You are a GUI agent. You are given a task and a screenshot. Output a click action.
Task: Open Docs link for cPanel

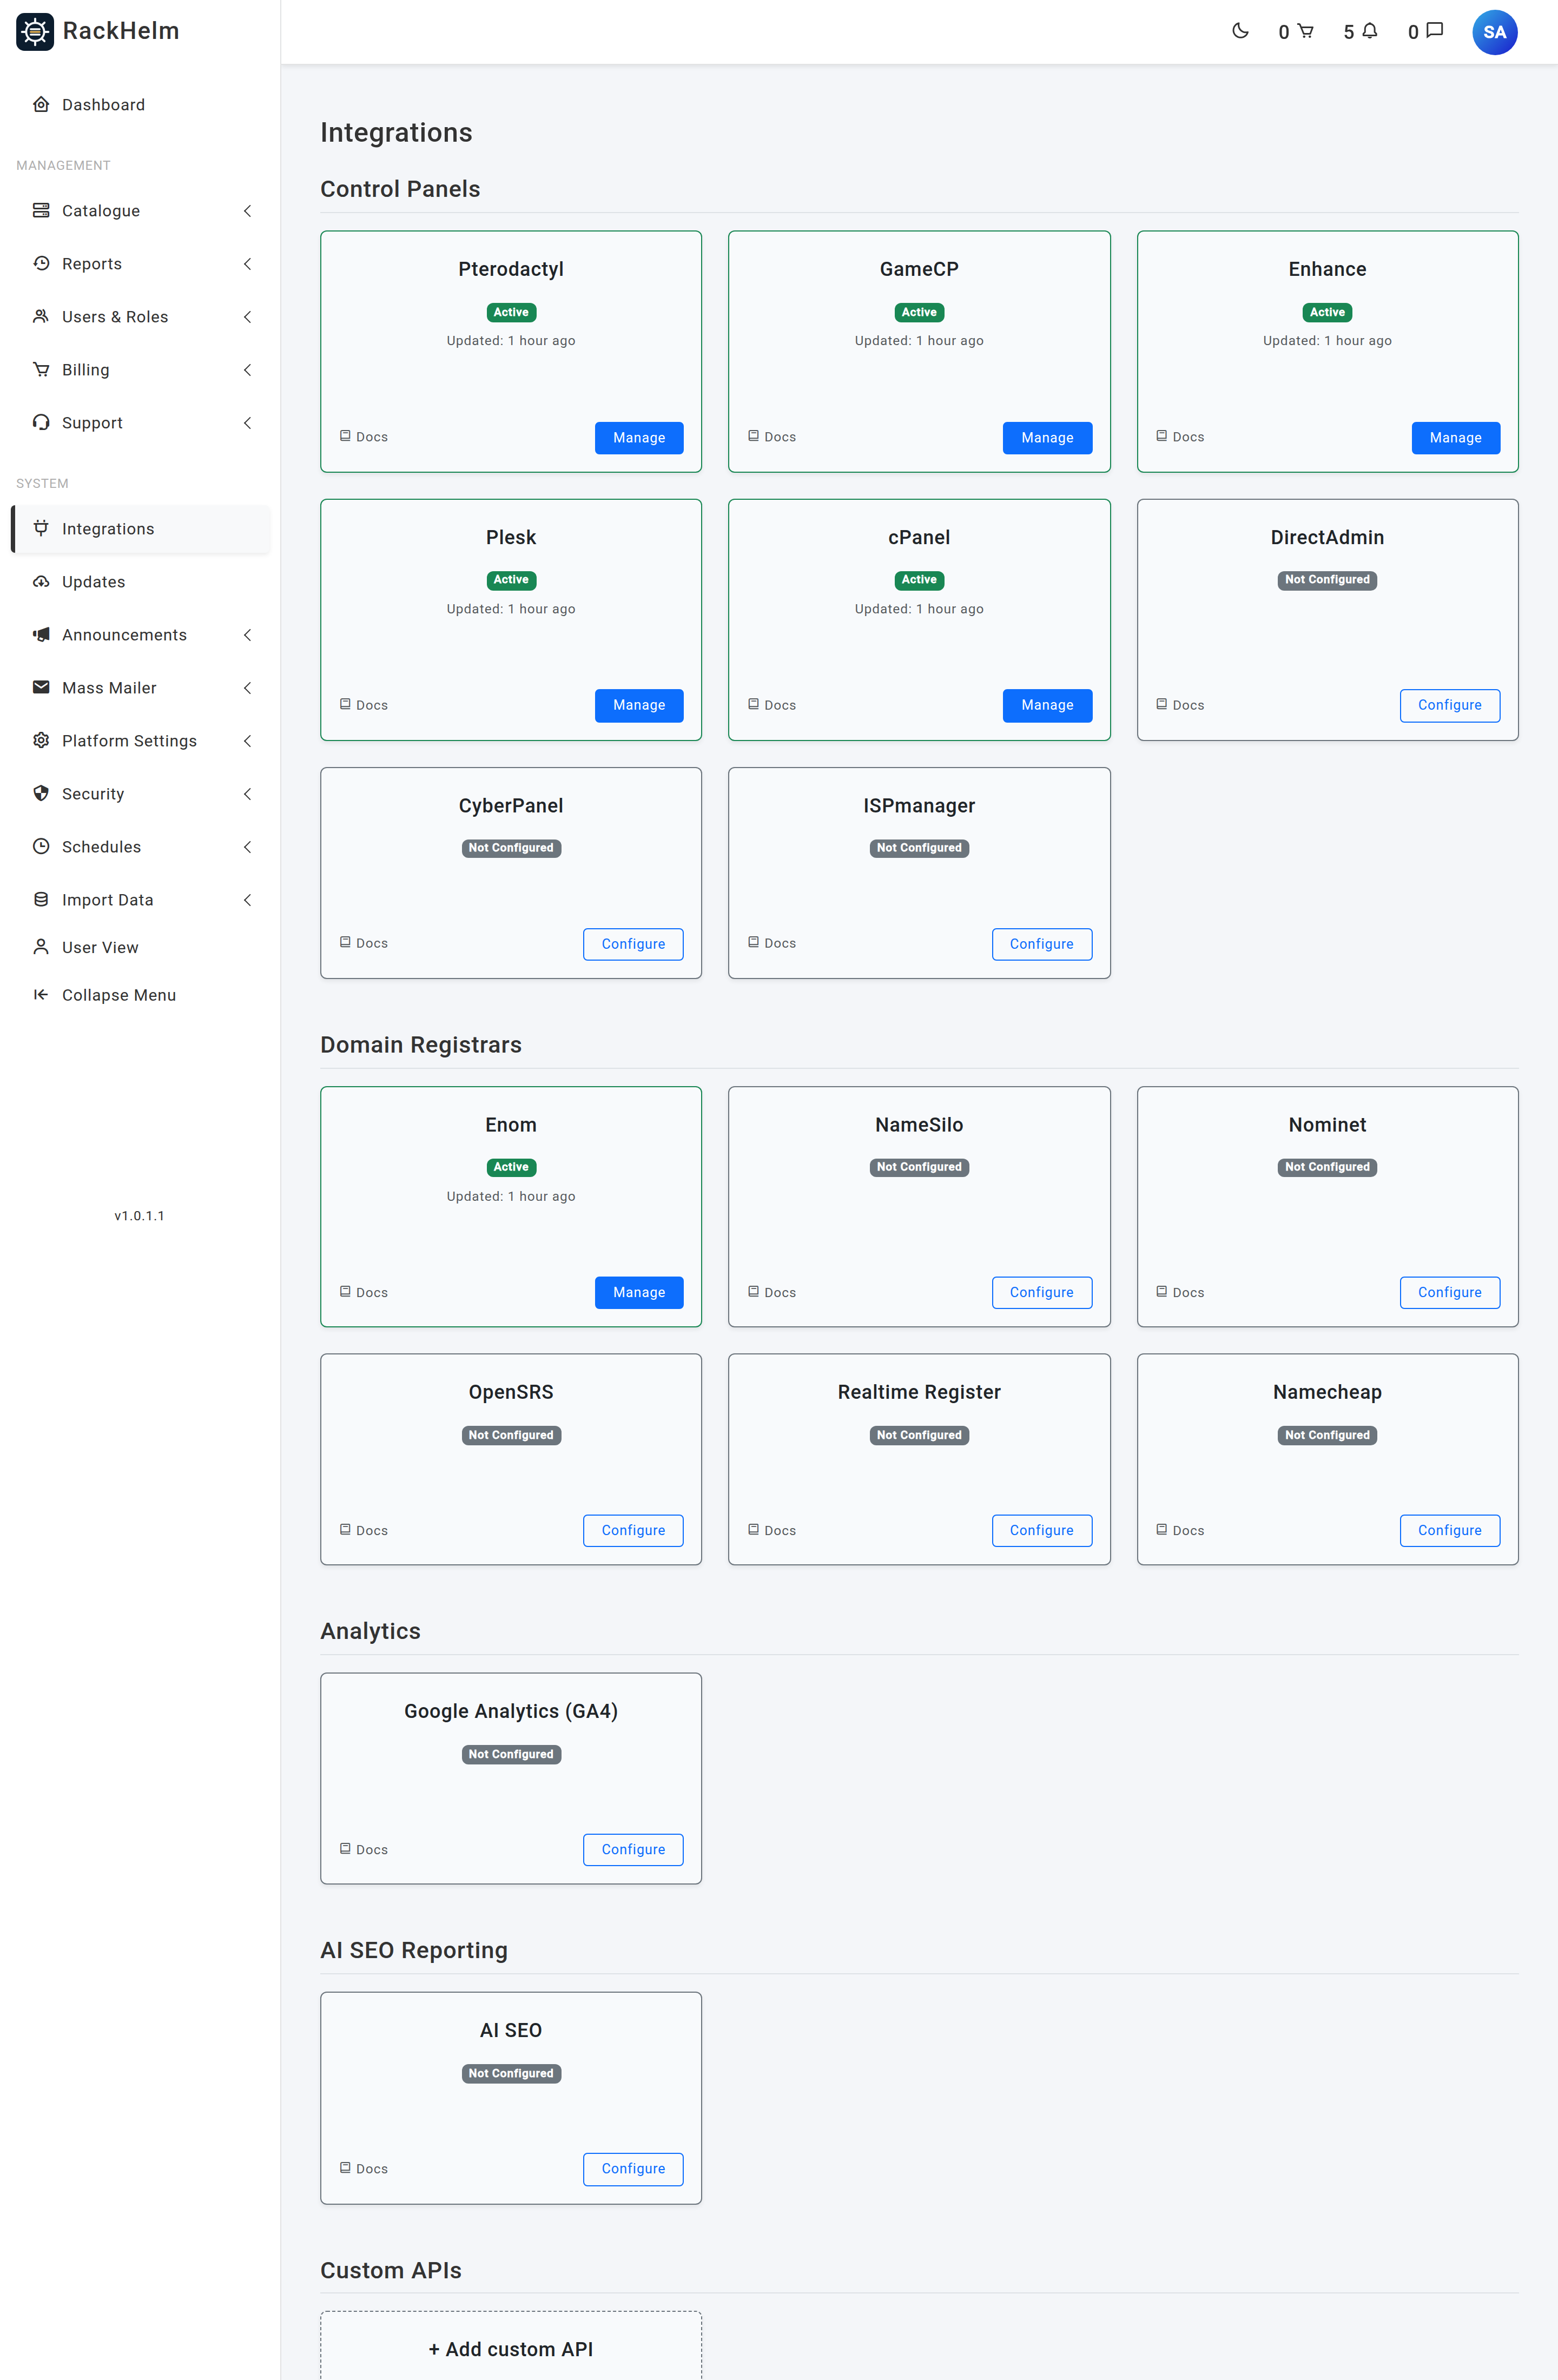(x=772, y=705)
